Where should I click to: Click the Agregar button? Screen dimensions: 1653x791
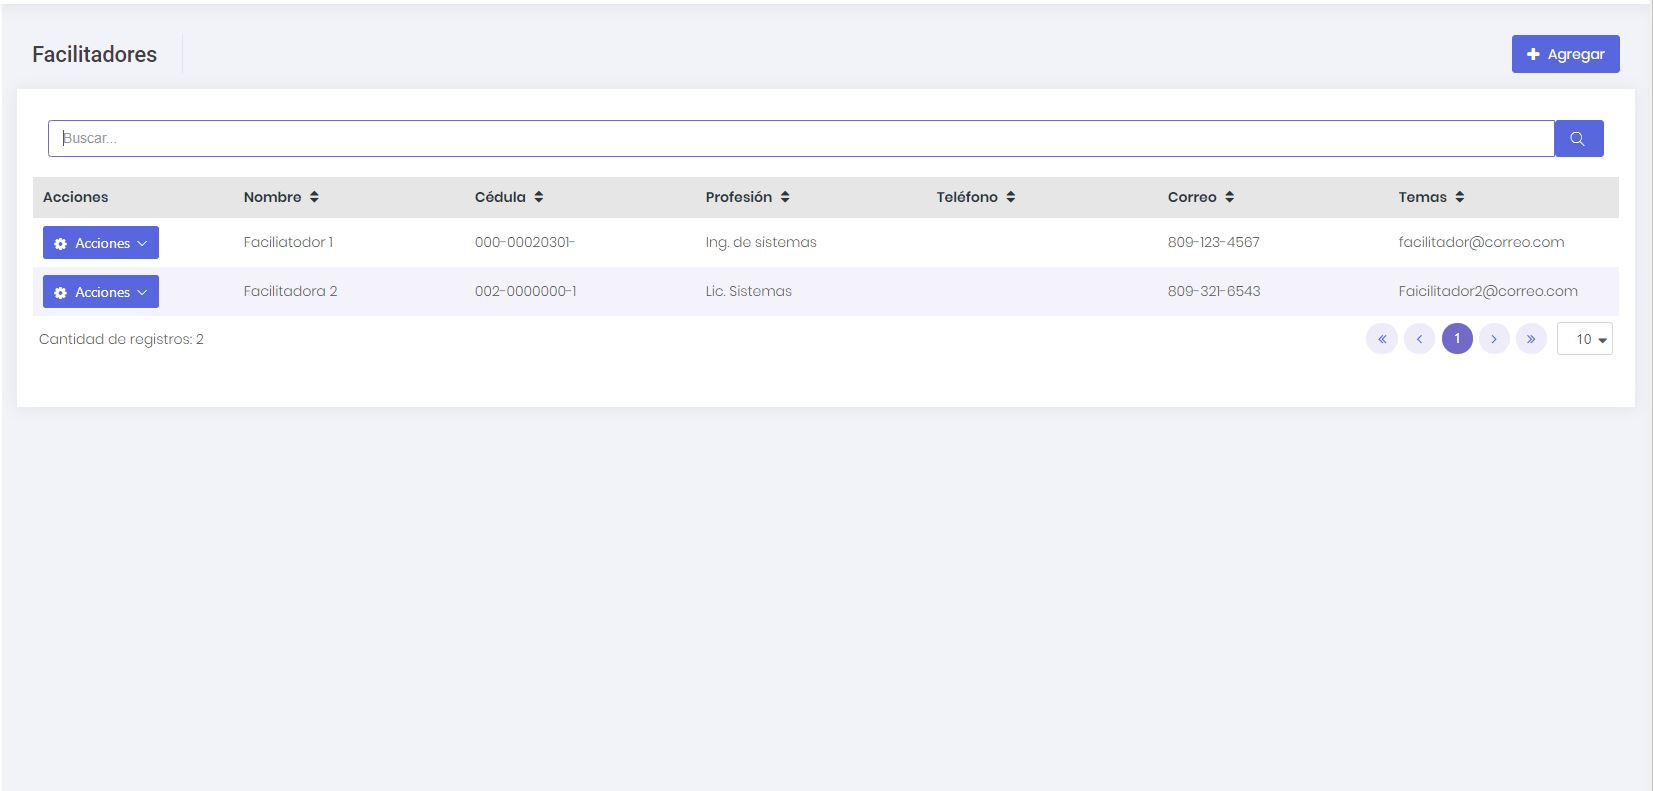point(1566,54)
